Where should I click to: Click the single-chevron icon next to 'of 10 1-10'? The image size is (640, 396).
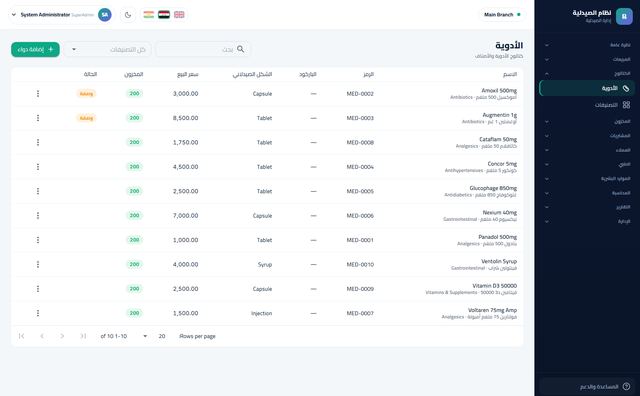62,336
